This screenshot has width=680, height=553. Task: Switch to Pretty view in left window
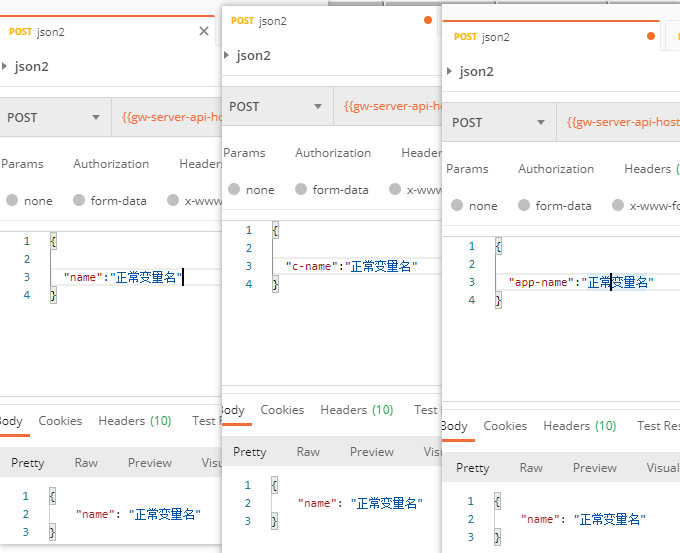(x=28, y=463)
